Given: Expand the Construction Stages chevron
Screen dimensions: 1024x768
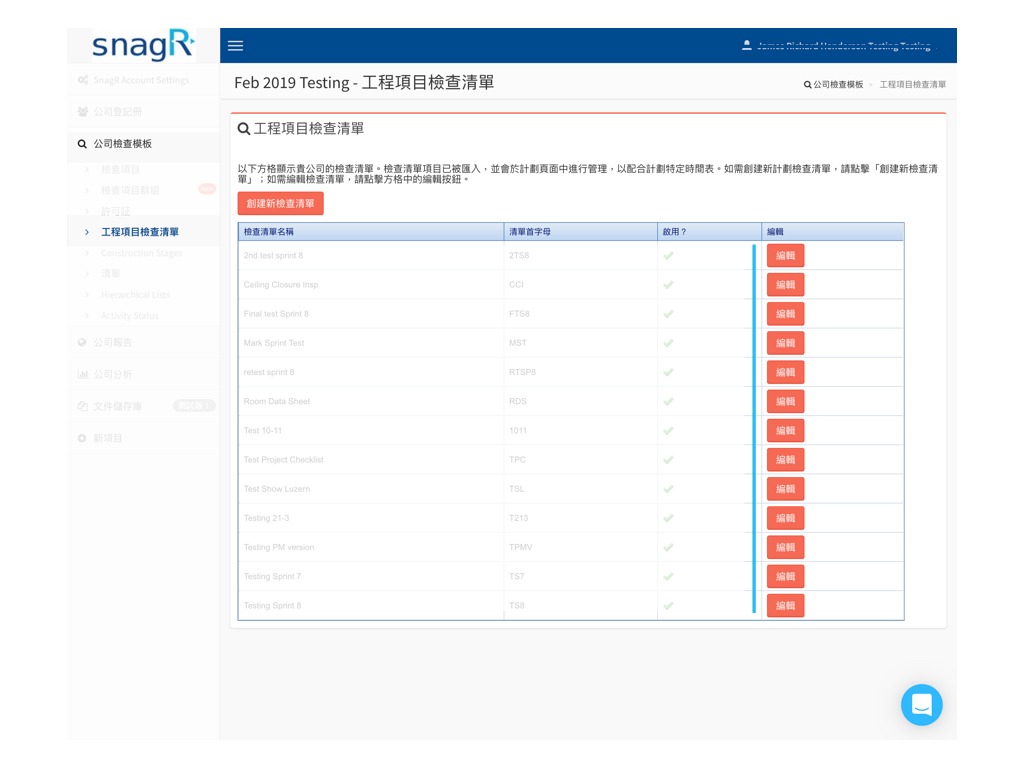Looking at the screenshot, I should click(87, 253).
